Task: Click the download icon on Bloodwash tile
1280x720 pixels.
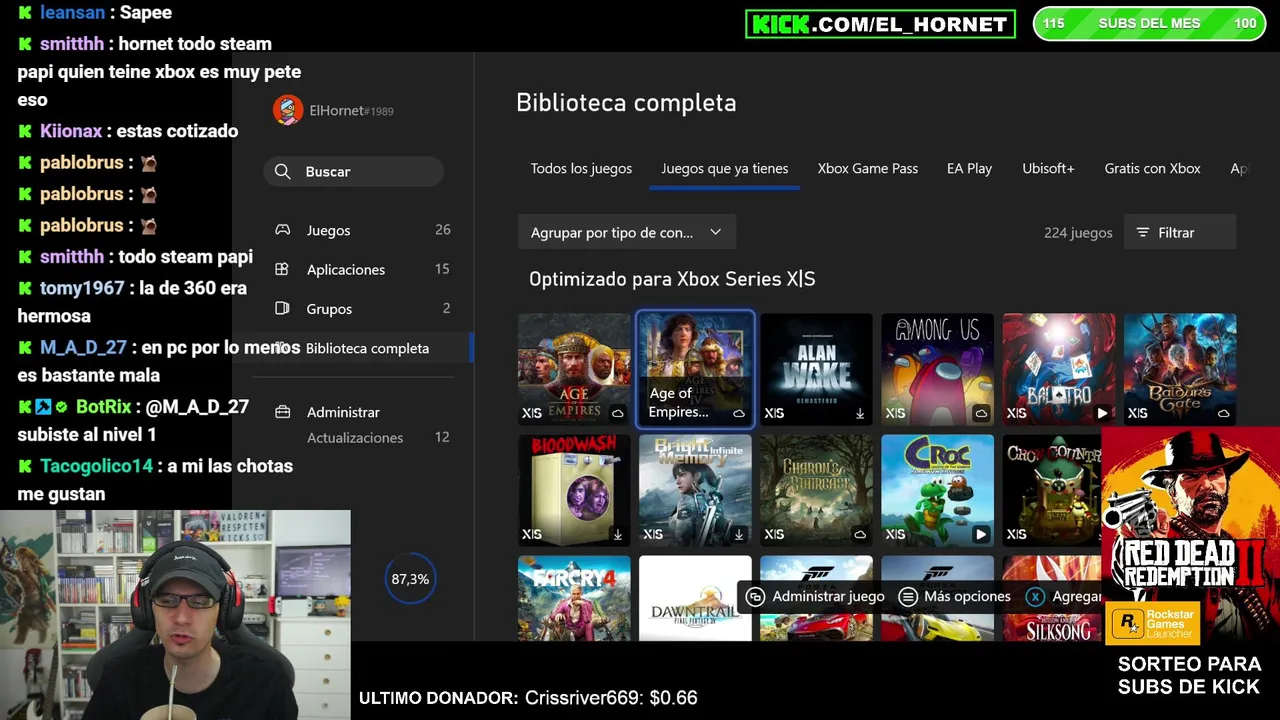Action: pos(618,534)
